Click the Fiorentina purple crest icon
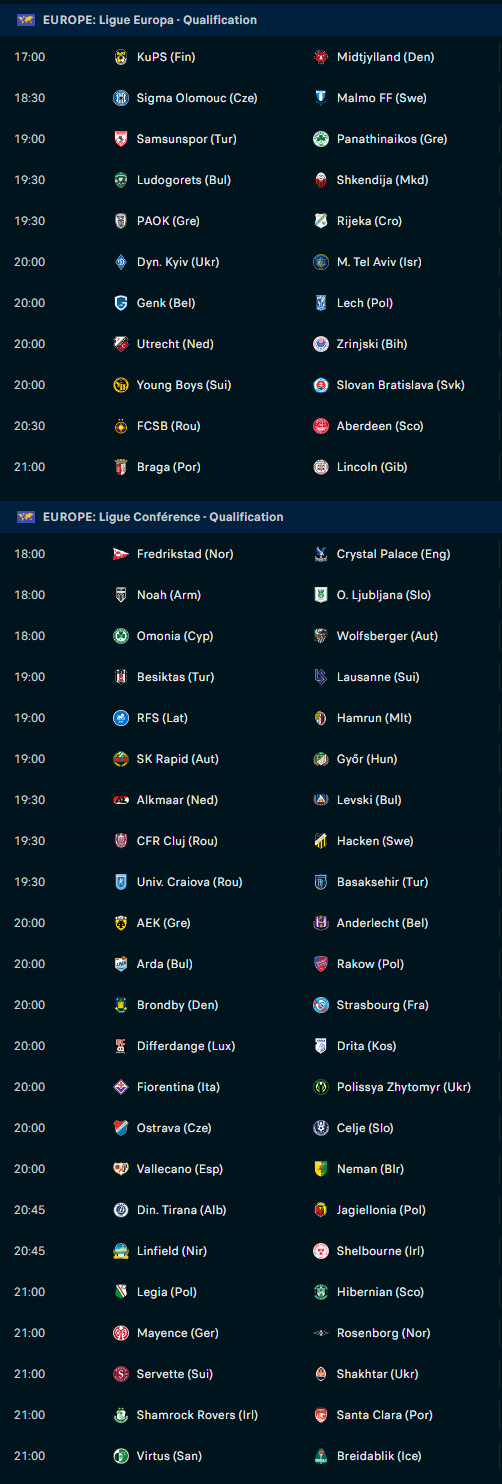Image resolution: width=502 pixels, height=1484 pixels. pyautogui.click(x=121, y=1087)
